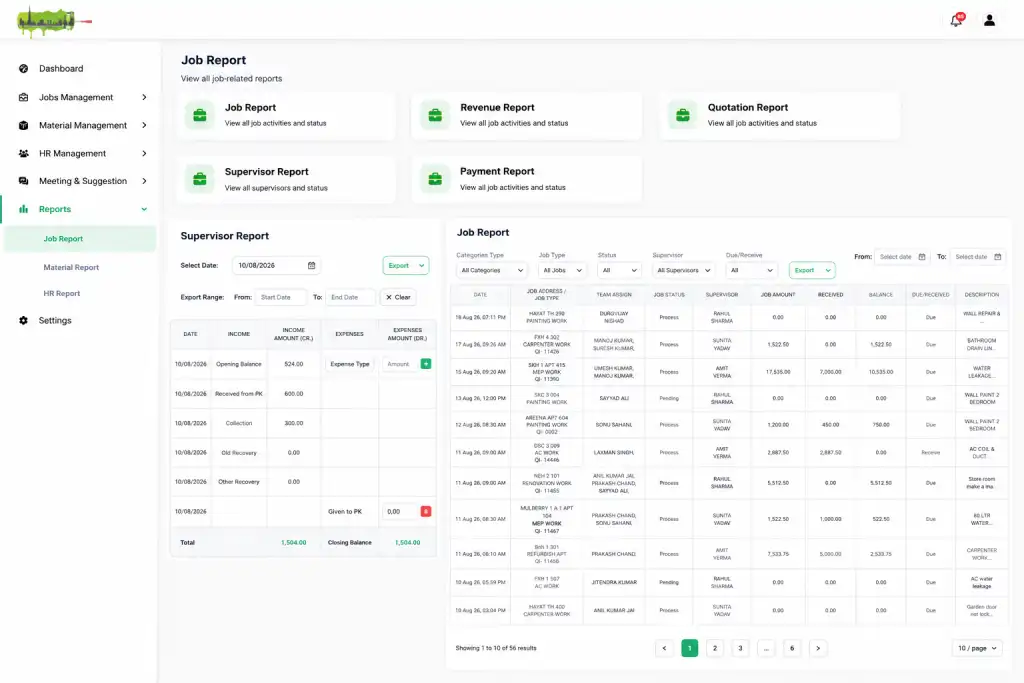Jump to page 6 of results
This screenshot has height=683, width=1024.
(x=792, y=648)
